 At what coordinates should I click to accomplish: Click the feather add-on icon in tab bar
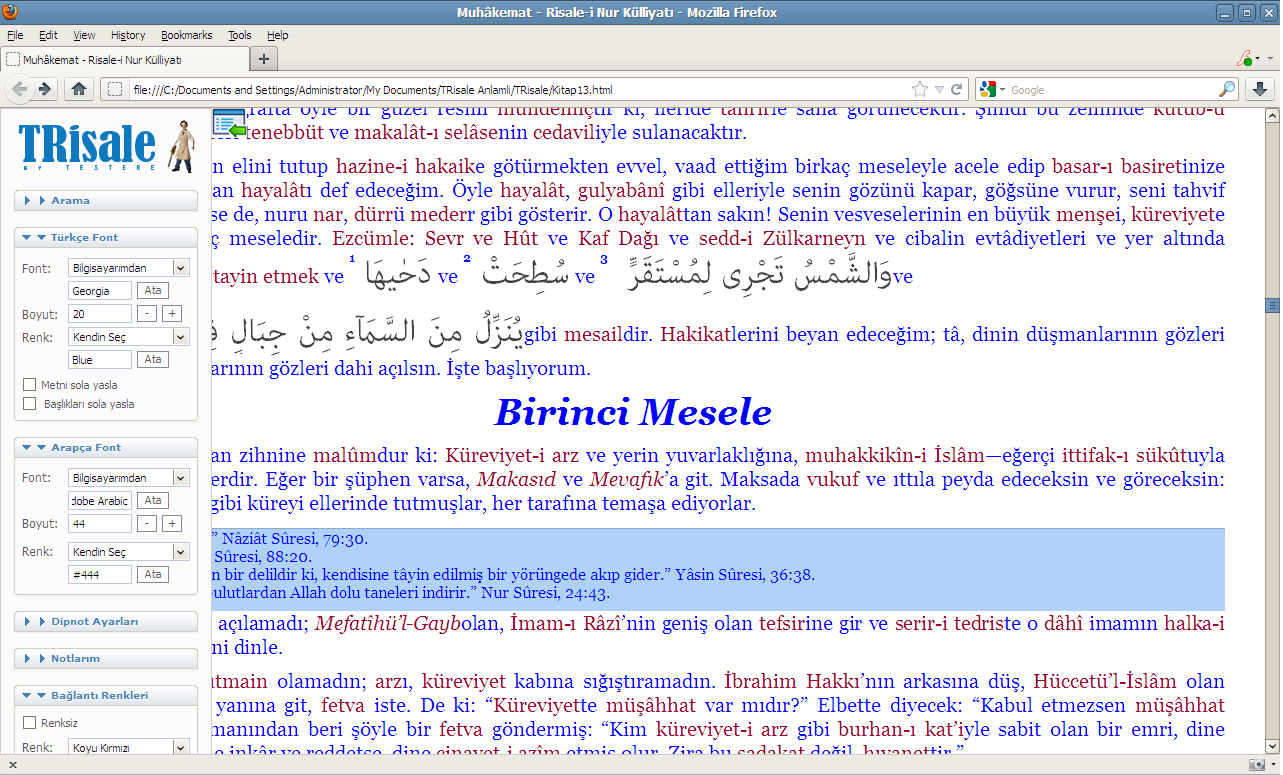click(1247, 58)
